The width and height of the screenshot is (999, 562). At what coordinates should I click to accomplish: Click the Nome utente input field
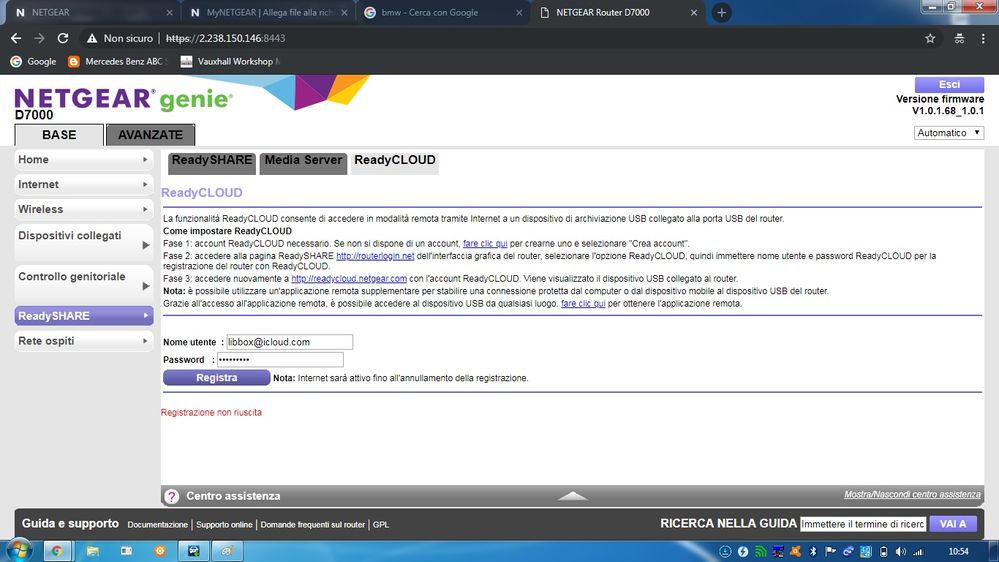(x=289, y=342)
